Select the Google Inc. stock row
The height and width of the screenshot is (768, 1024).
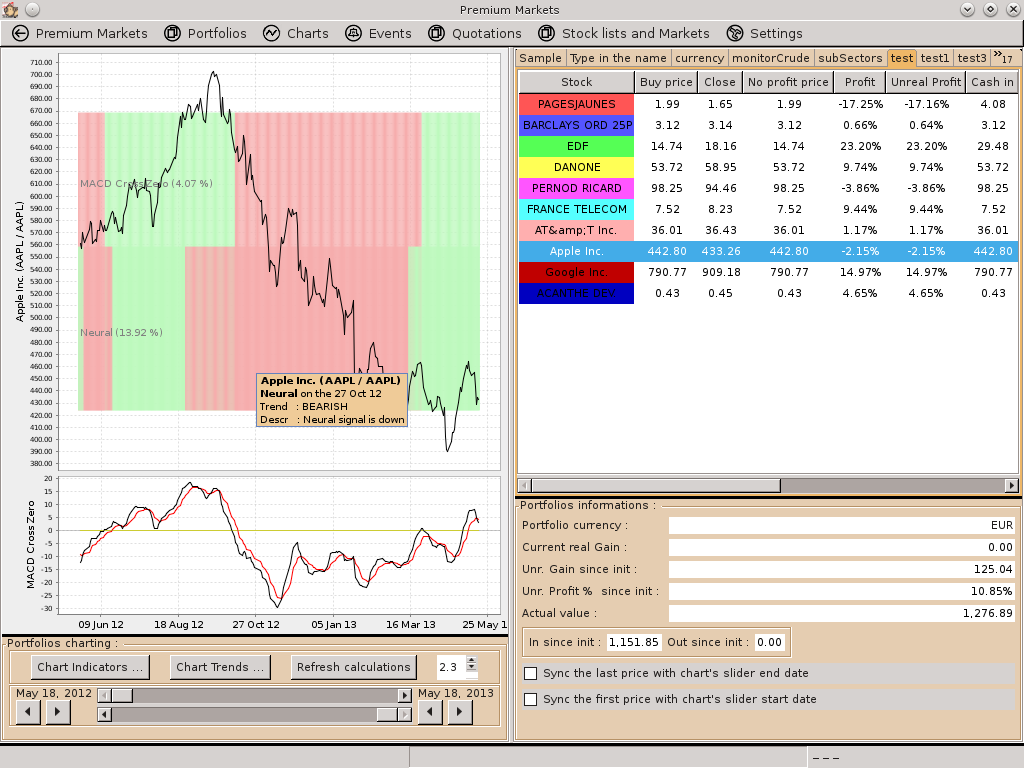[768, 272]
